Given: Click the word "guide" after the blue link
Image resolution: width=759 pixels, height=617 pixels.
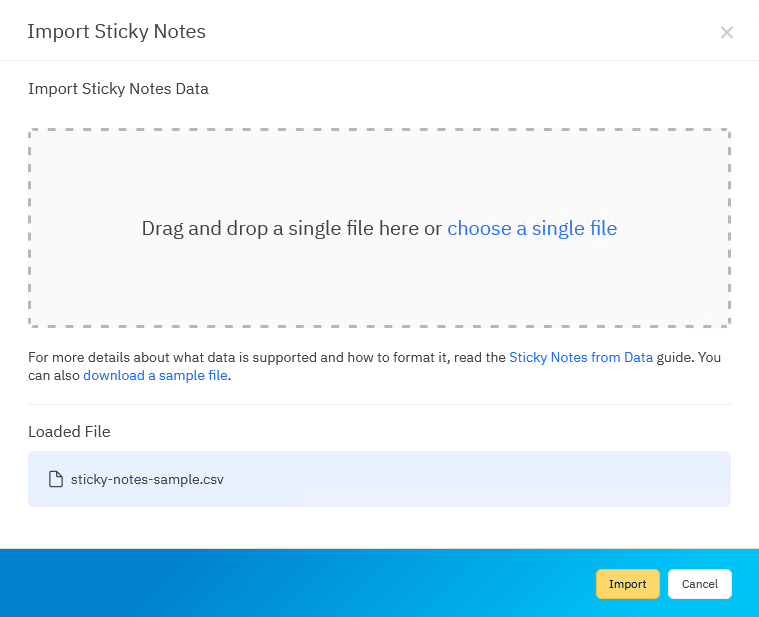Looking at the screenshot, I should (x=673, y=357).
